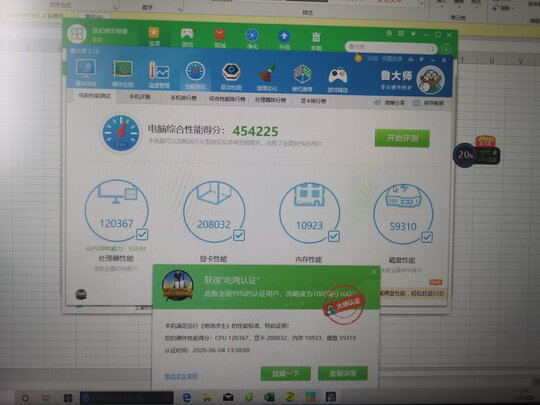Screen dimensions: 540x405
Task: Click small robot icon at window bottom-left
Action: tap(81, 294)
